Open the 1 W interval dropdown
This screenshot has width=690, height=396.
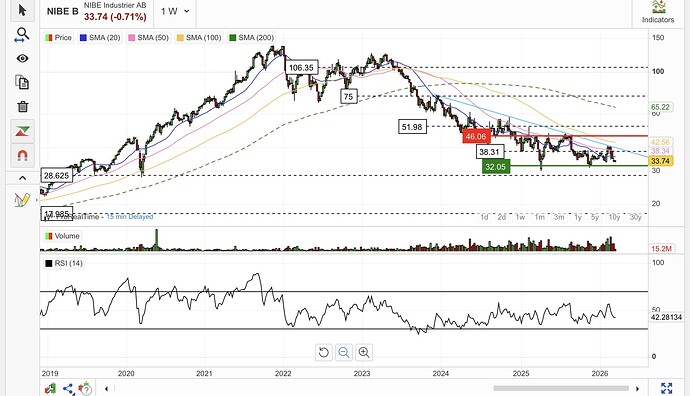pyautogui.click(x=175, y=11)
